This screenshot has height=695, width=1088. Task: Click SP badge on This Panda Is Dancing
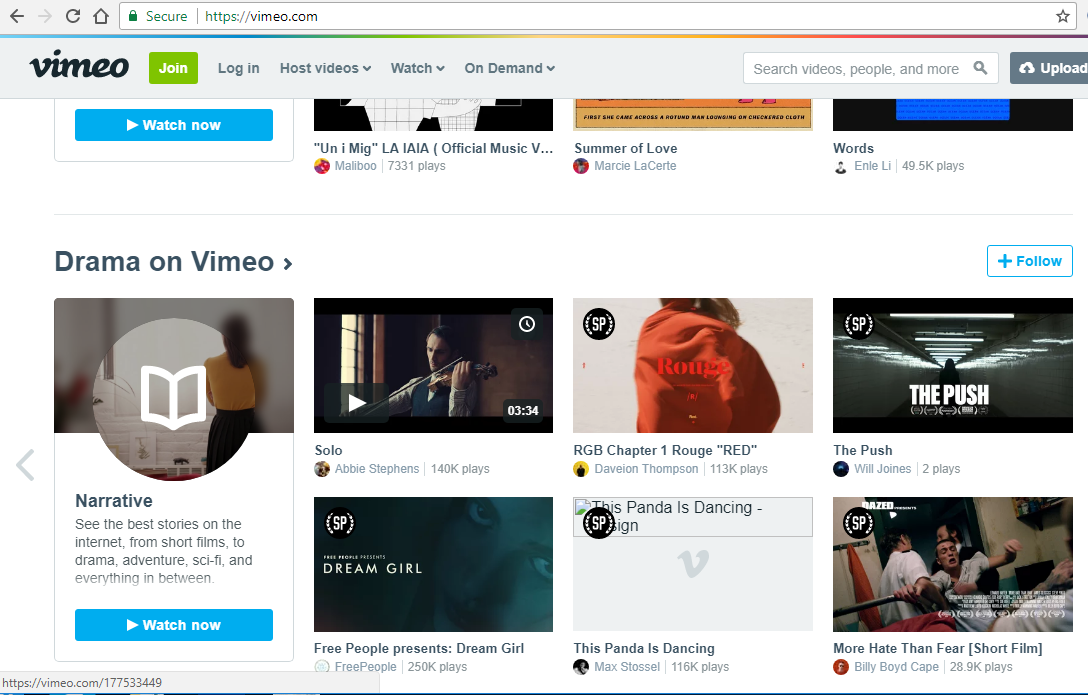(599, 523)
